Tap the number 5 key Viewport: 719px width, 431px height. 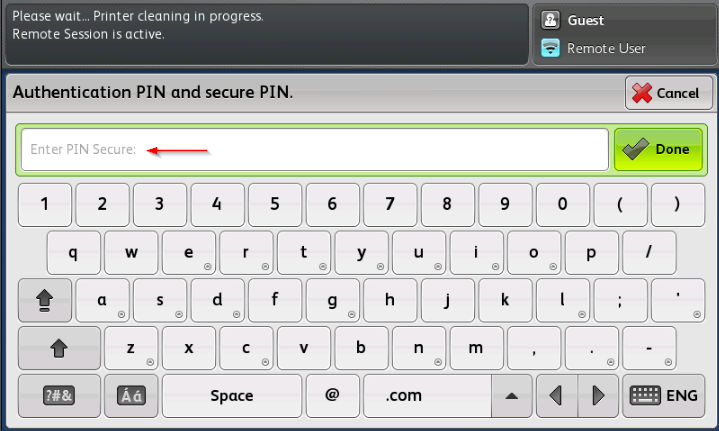click(x=275, y=205)
